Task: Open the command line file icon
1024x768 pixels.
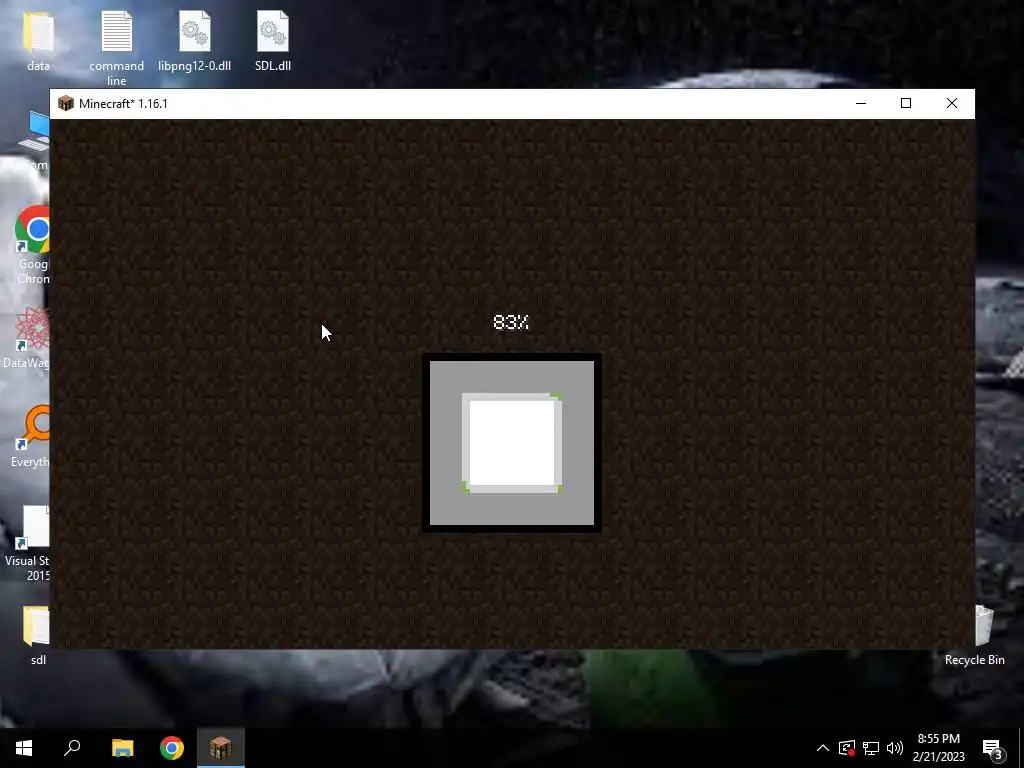Action: click(116, 47)
